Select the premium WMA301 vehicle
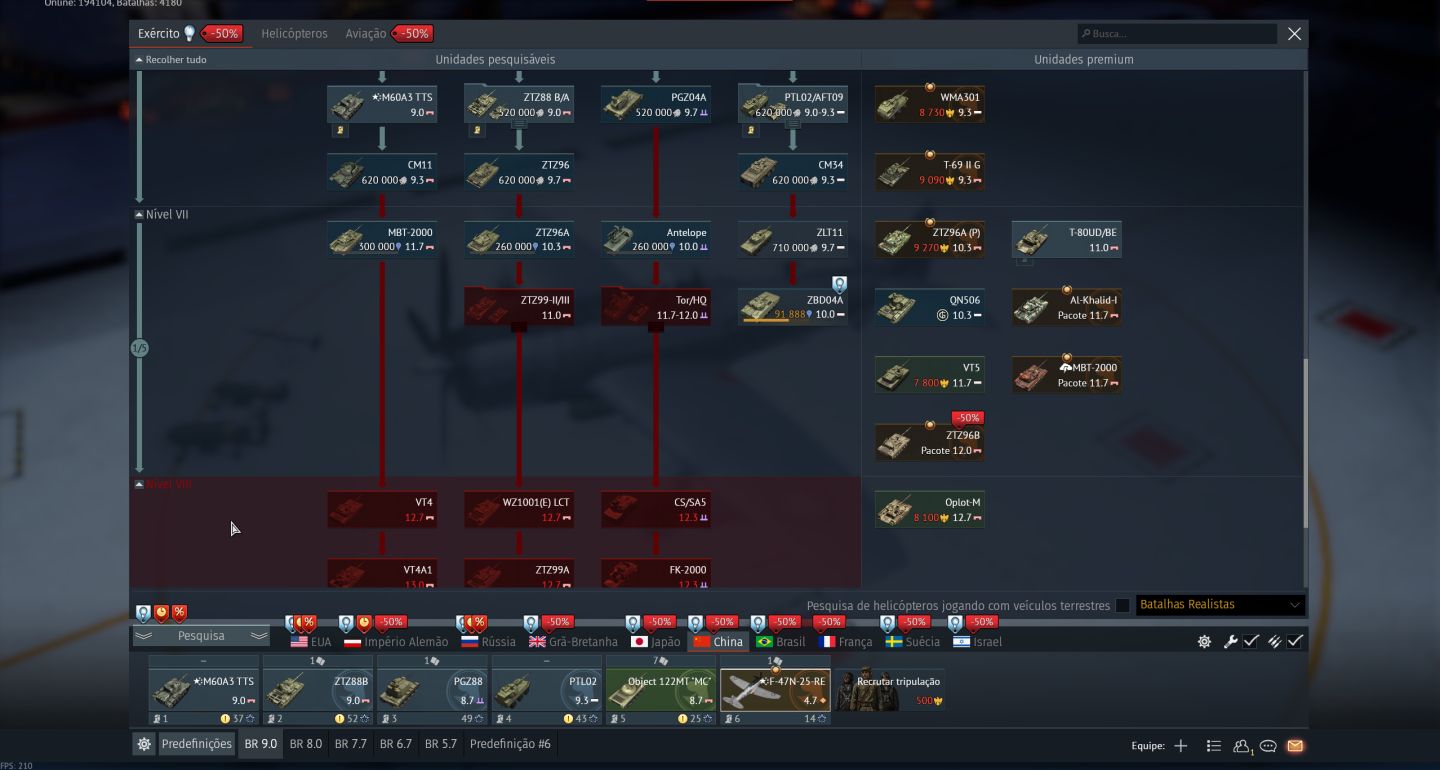Viewport: 1440px width, 770px height. point(929,105)
